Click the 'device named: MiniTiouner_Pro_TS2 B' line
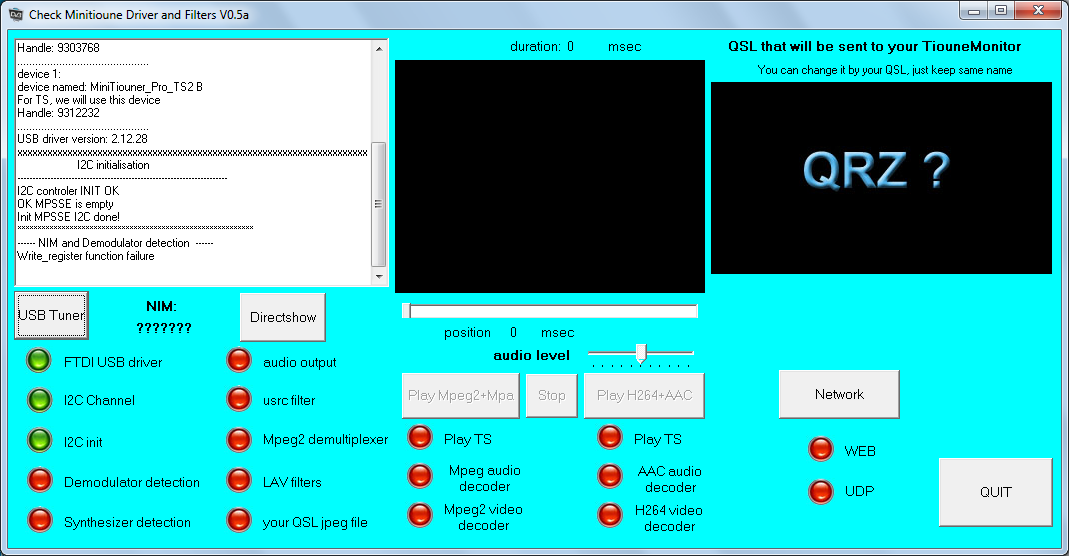The image size is (1069, 556). pyautogui.click(x=110, y=87)
